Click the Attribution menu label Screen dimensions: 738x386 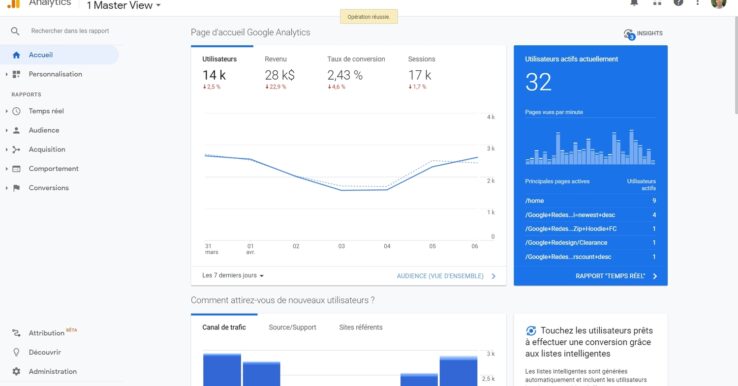click(47, 333)
